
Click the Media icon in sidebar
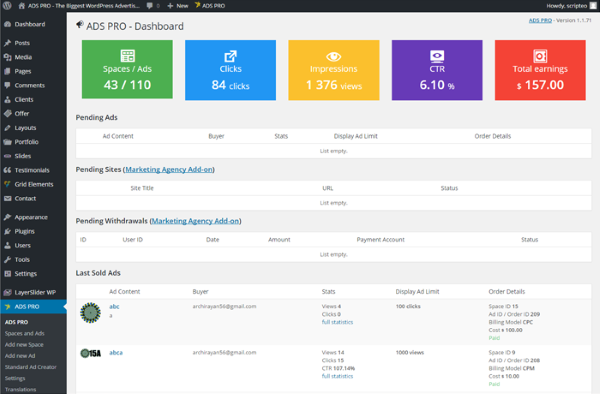click(x=7, y=57)
